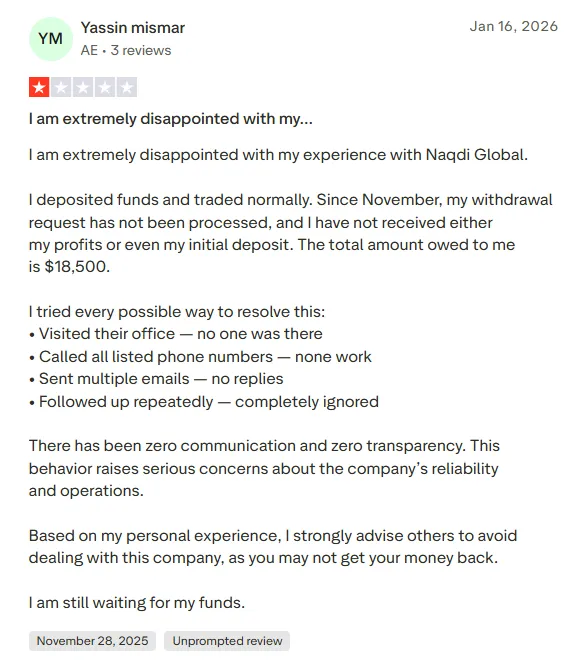Open the review title "I am extremely disappointed with my..."

pos(171,119)
